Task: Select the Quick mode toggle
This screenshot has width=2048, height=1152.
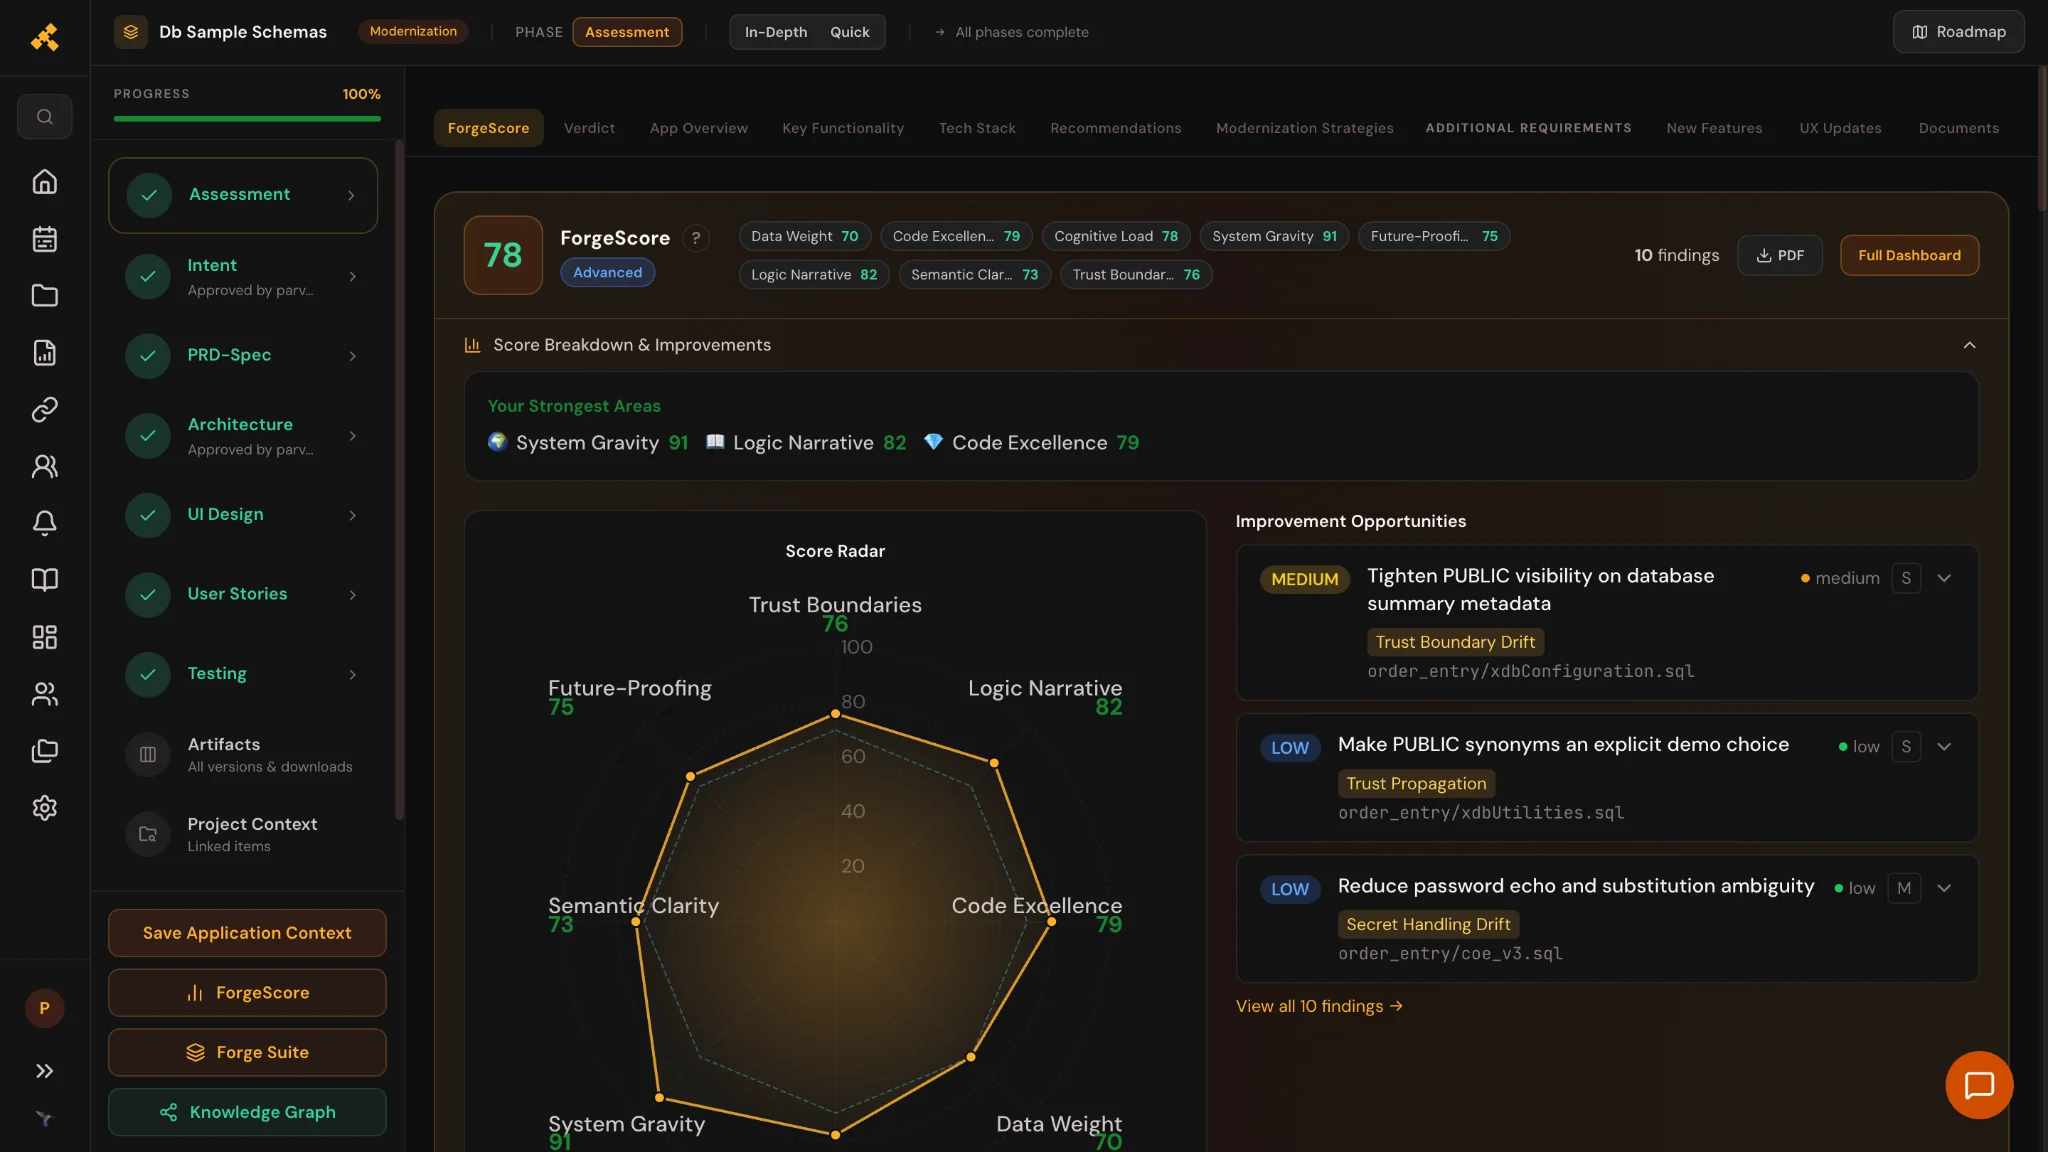Action: (850, 32)
